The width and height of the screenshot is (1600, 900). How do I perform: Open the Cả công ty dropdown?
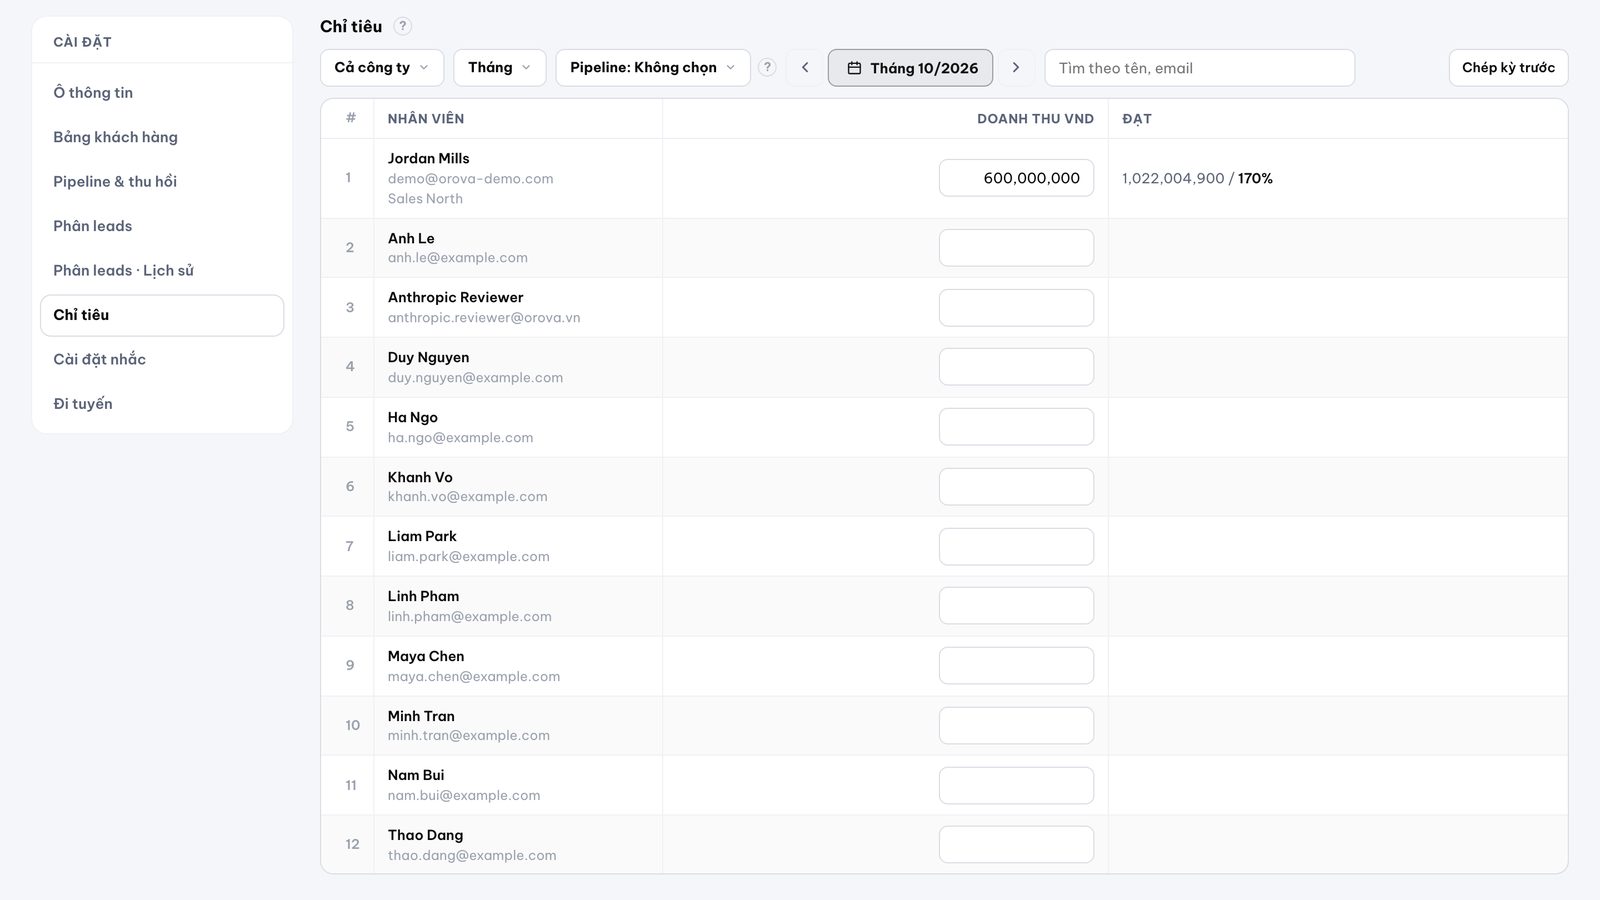(382, 67)
